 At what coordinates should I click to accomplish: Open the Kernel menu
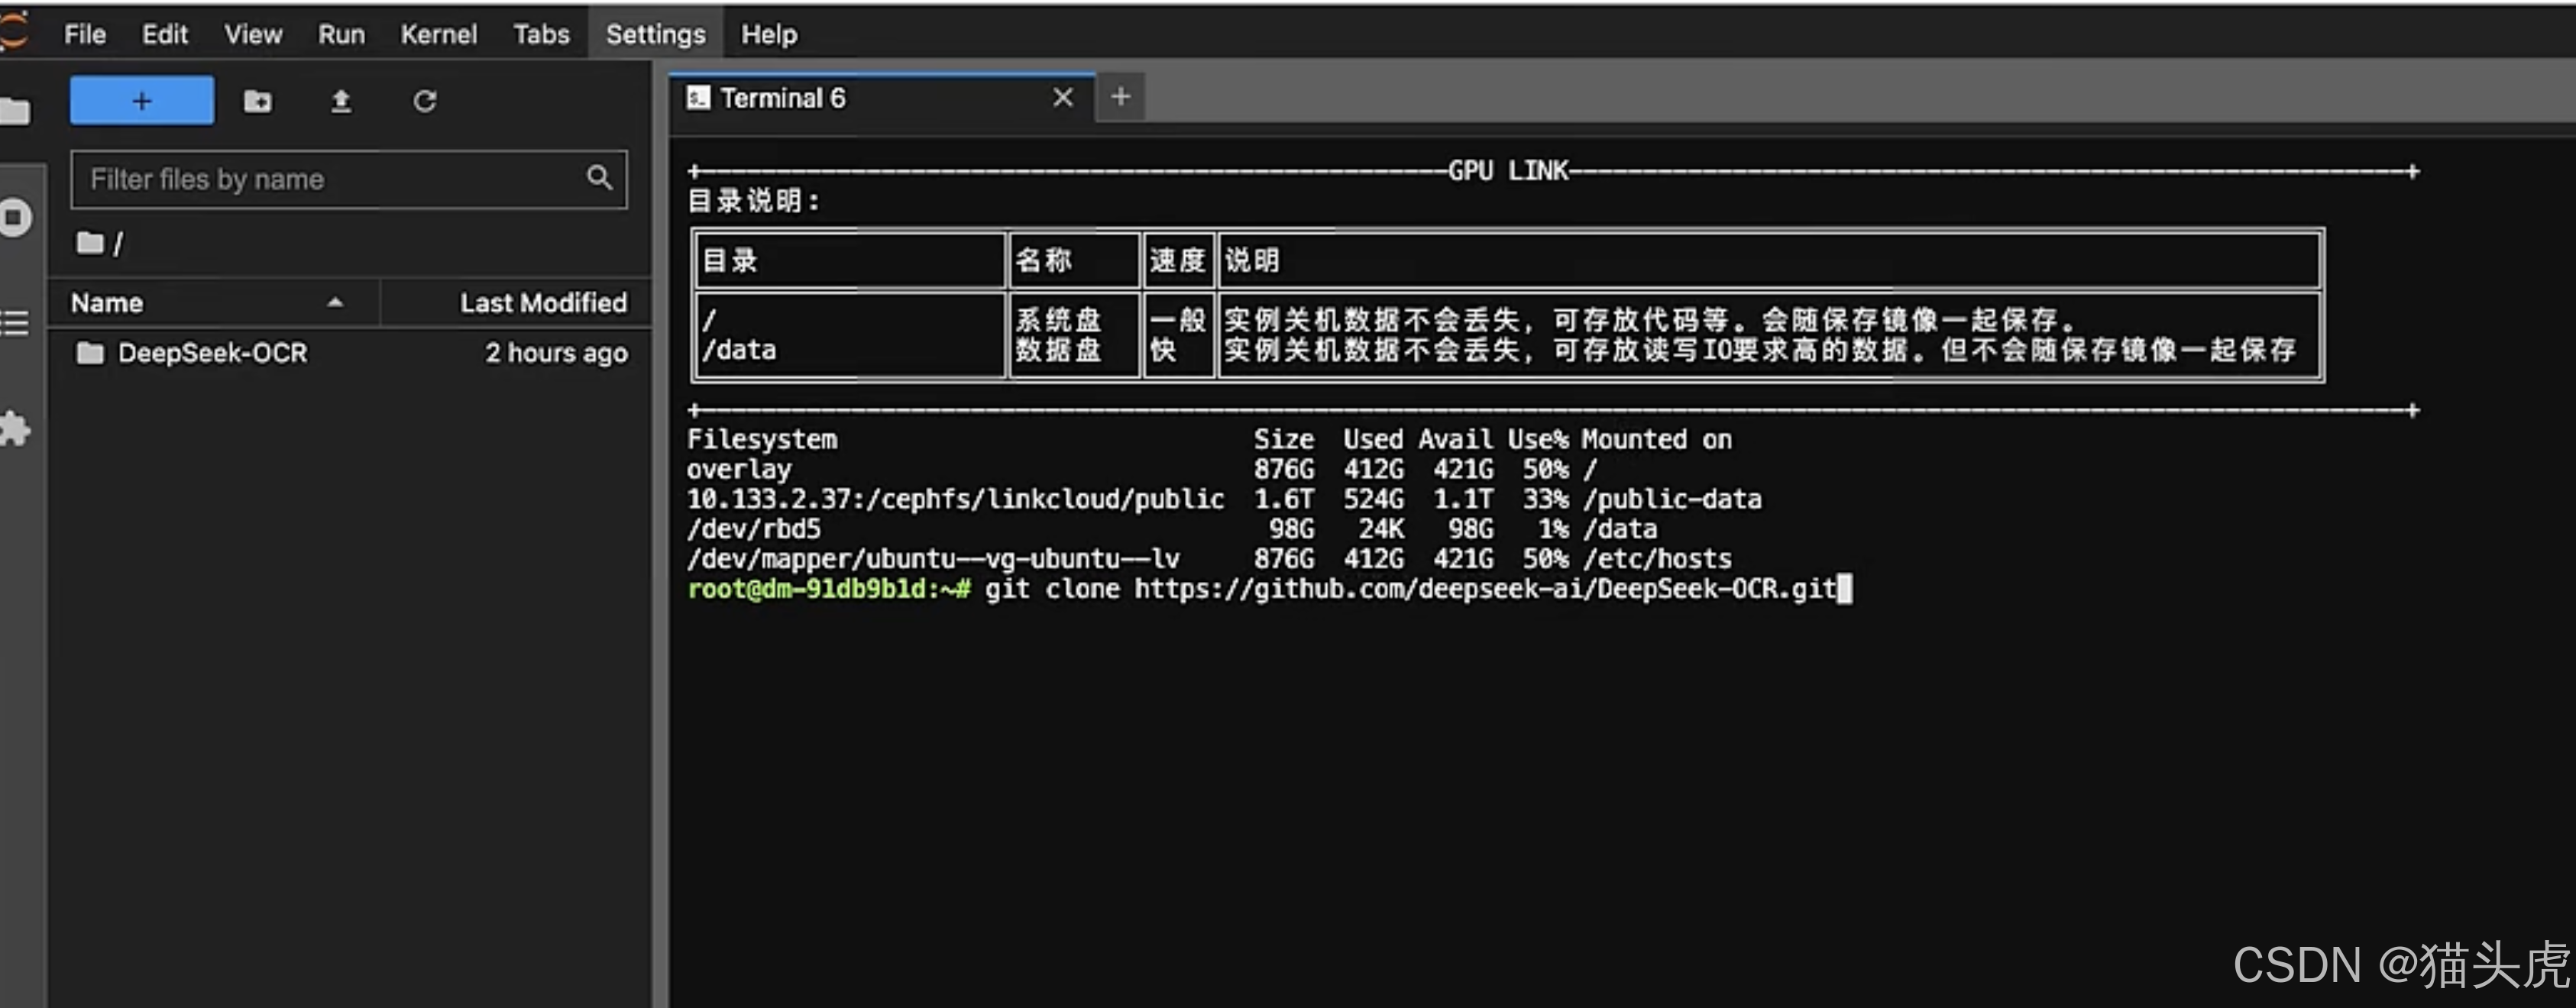pos(438,34)
